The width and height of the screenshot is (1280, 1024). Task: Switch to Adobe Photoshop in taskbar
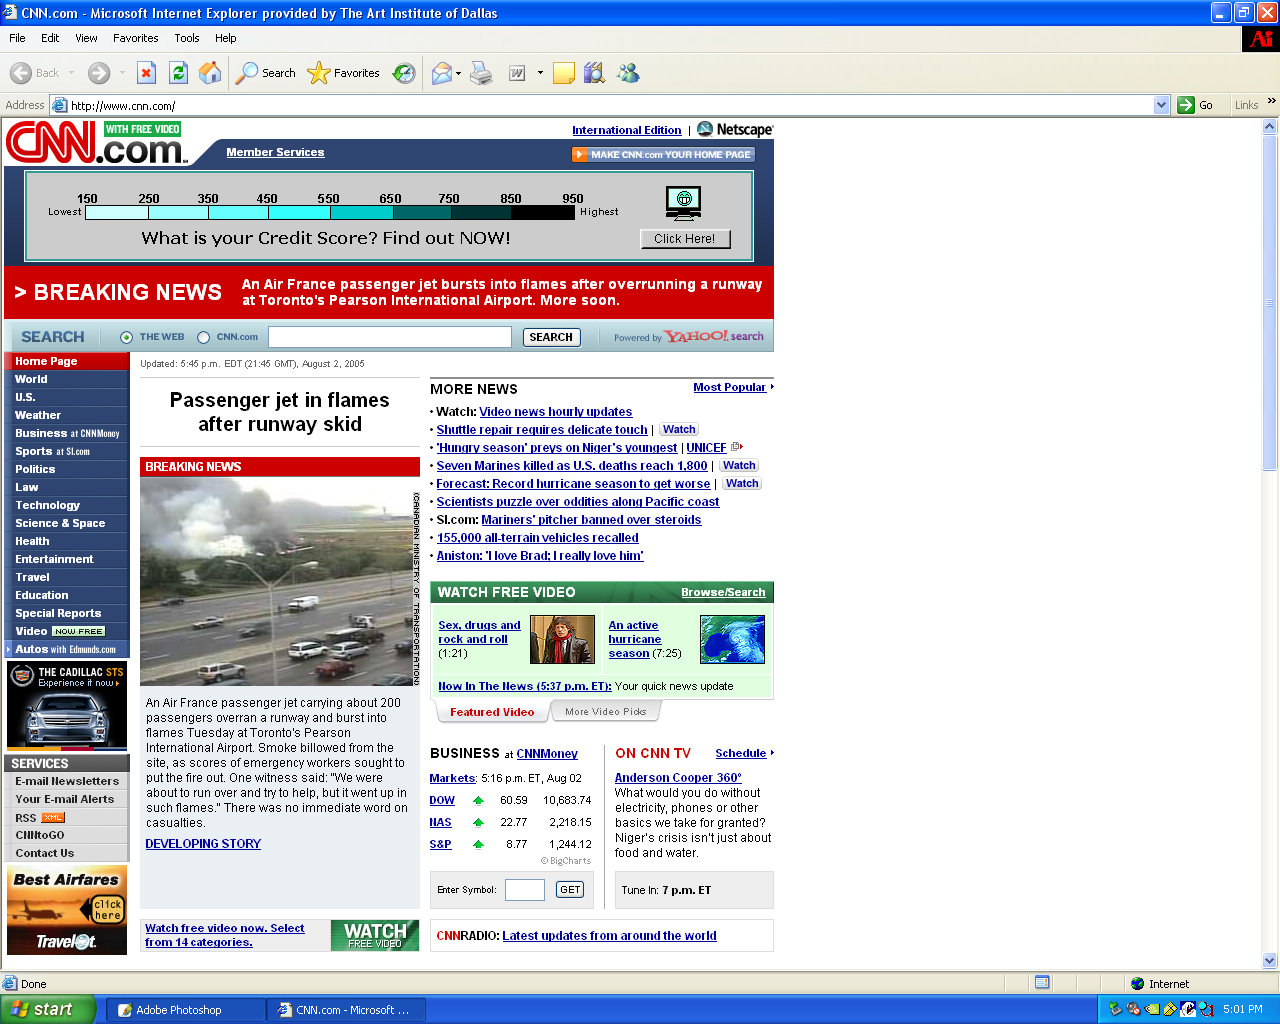coord(186,1010)
